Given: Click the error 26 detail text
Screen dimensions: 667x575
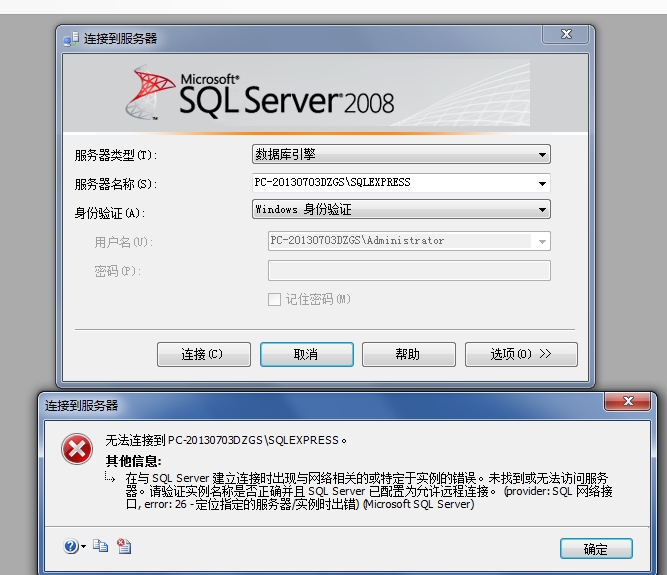Looking at the screenshot, I should (369, 491).
